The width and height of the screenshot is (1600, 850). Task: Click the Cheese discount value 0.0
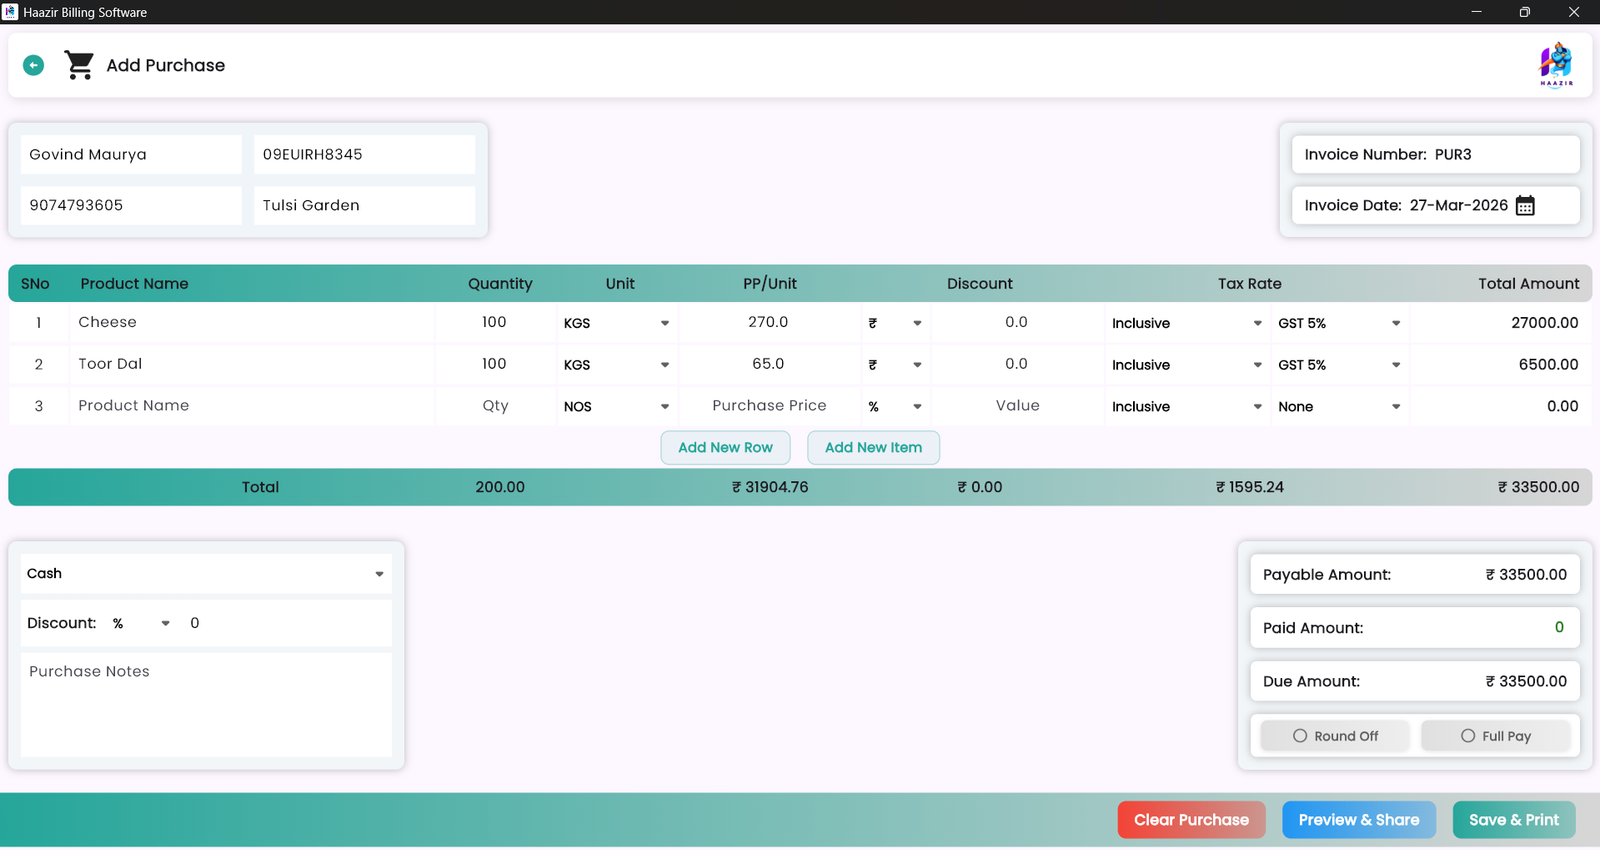point(1017,322)
